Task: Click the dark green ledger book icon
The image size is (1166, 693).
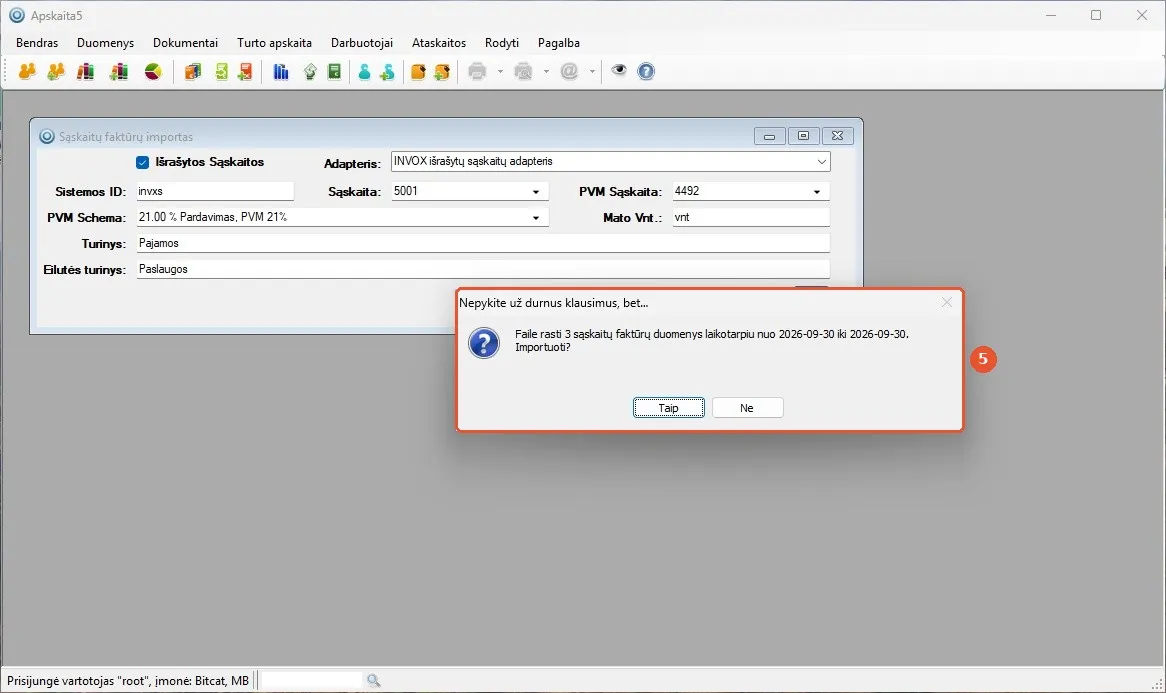Action: pos(335,71)
